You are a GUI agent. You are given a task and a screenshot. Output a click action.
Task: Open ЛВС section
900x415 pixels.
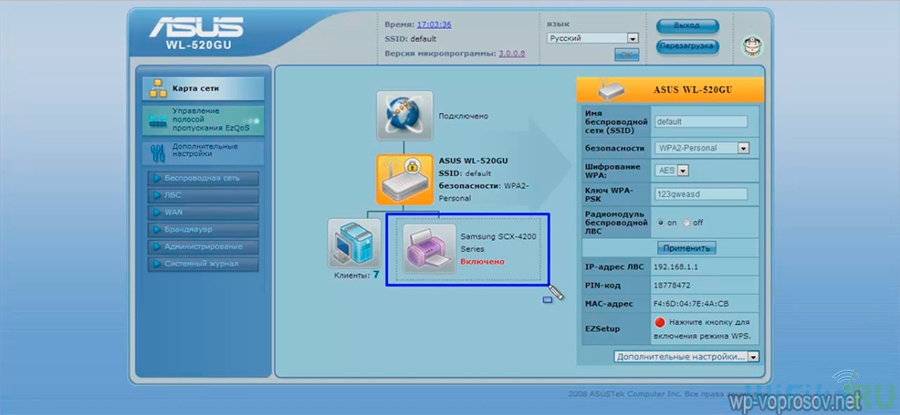pos(203,196)
